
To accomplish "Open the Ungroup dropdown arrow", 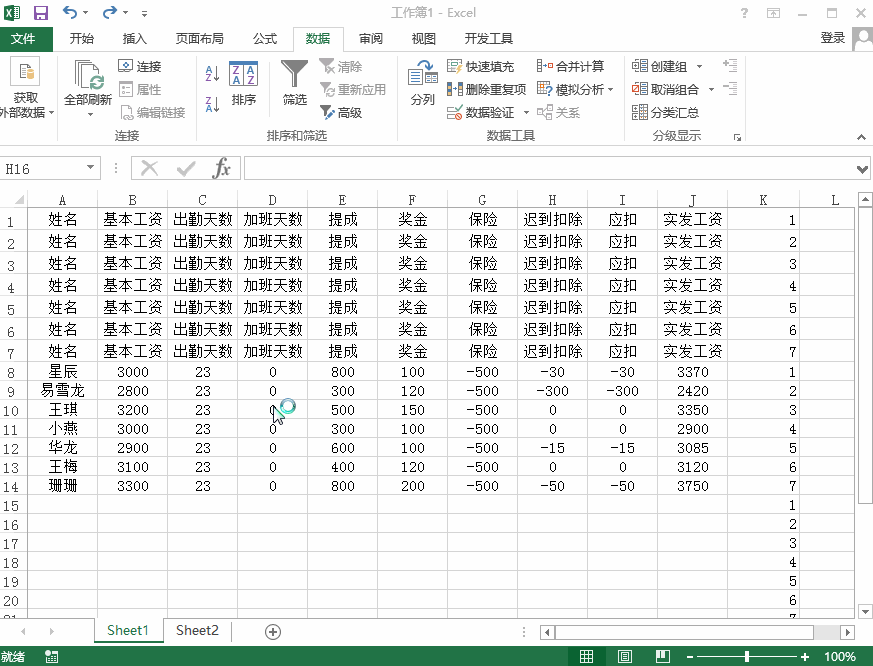I will (711, 89).
